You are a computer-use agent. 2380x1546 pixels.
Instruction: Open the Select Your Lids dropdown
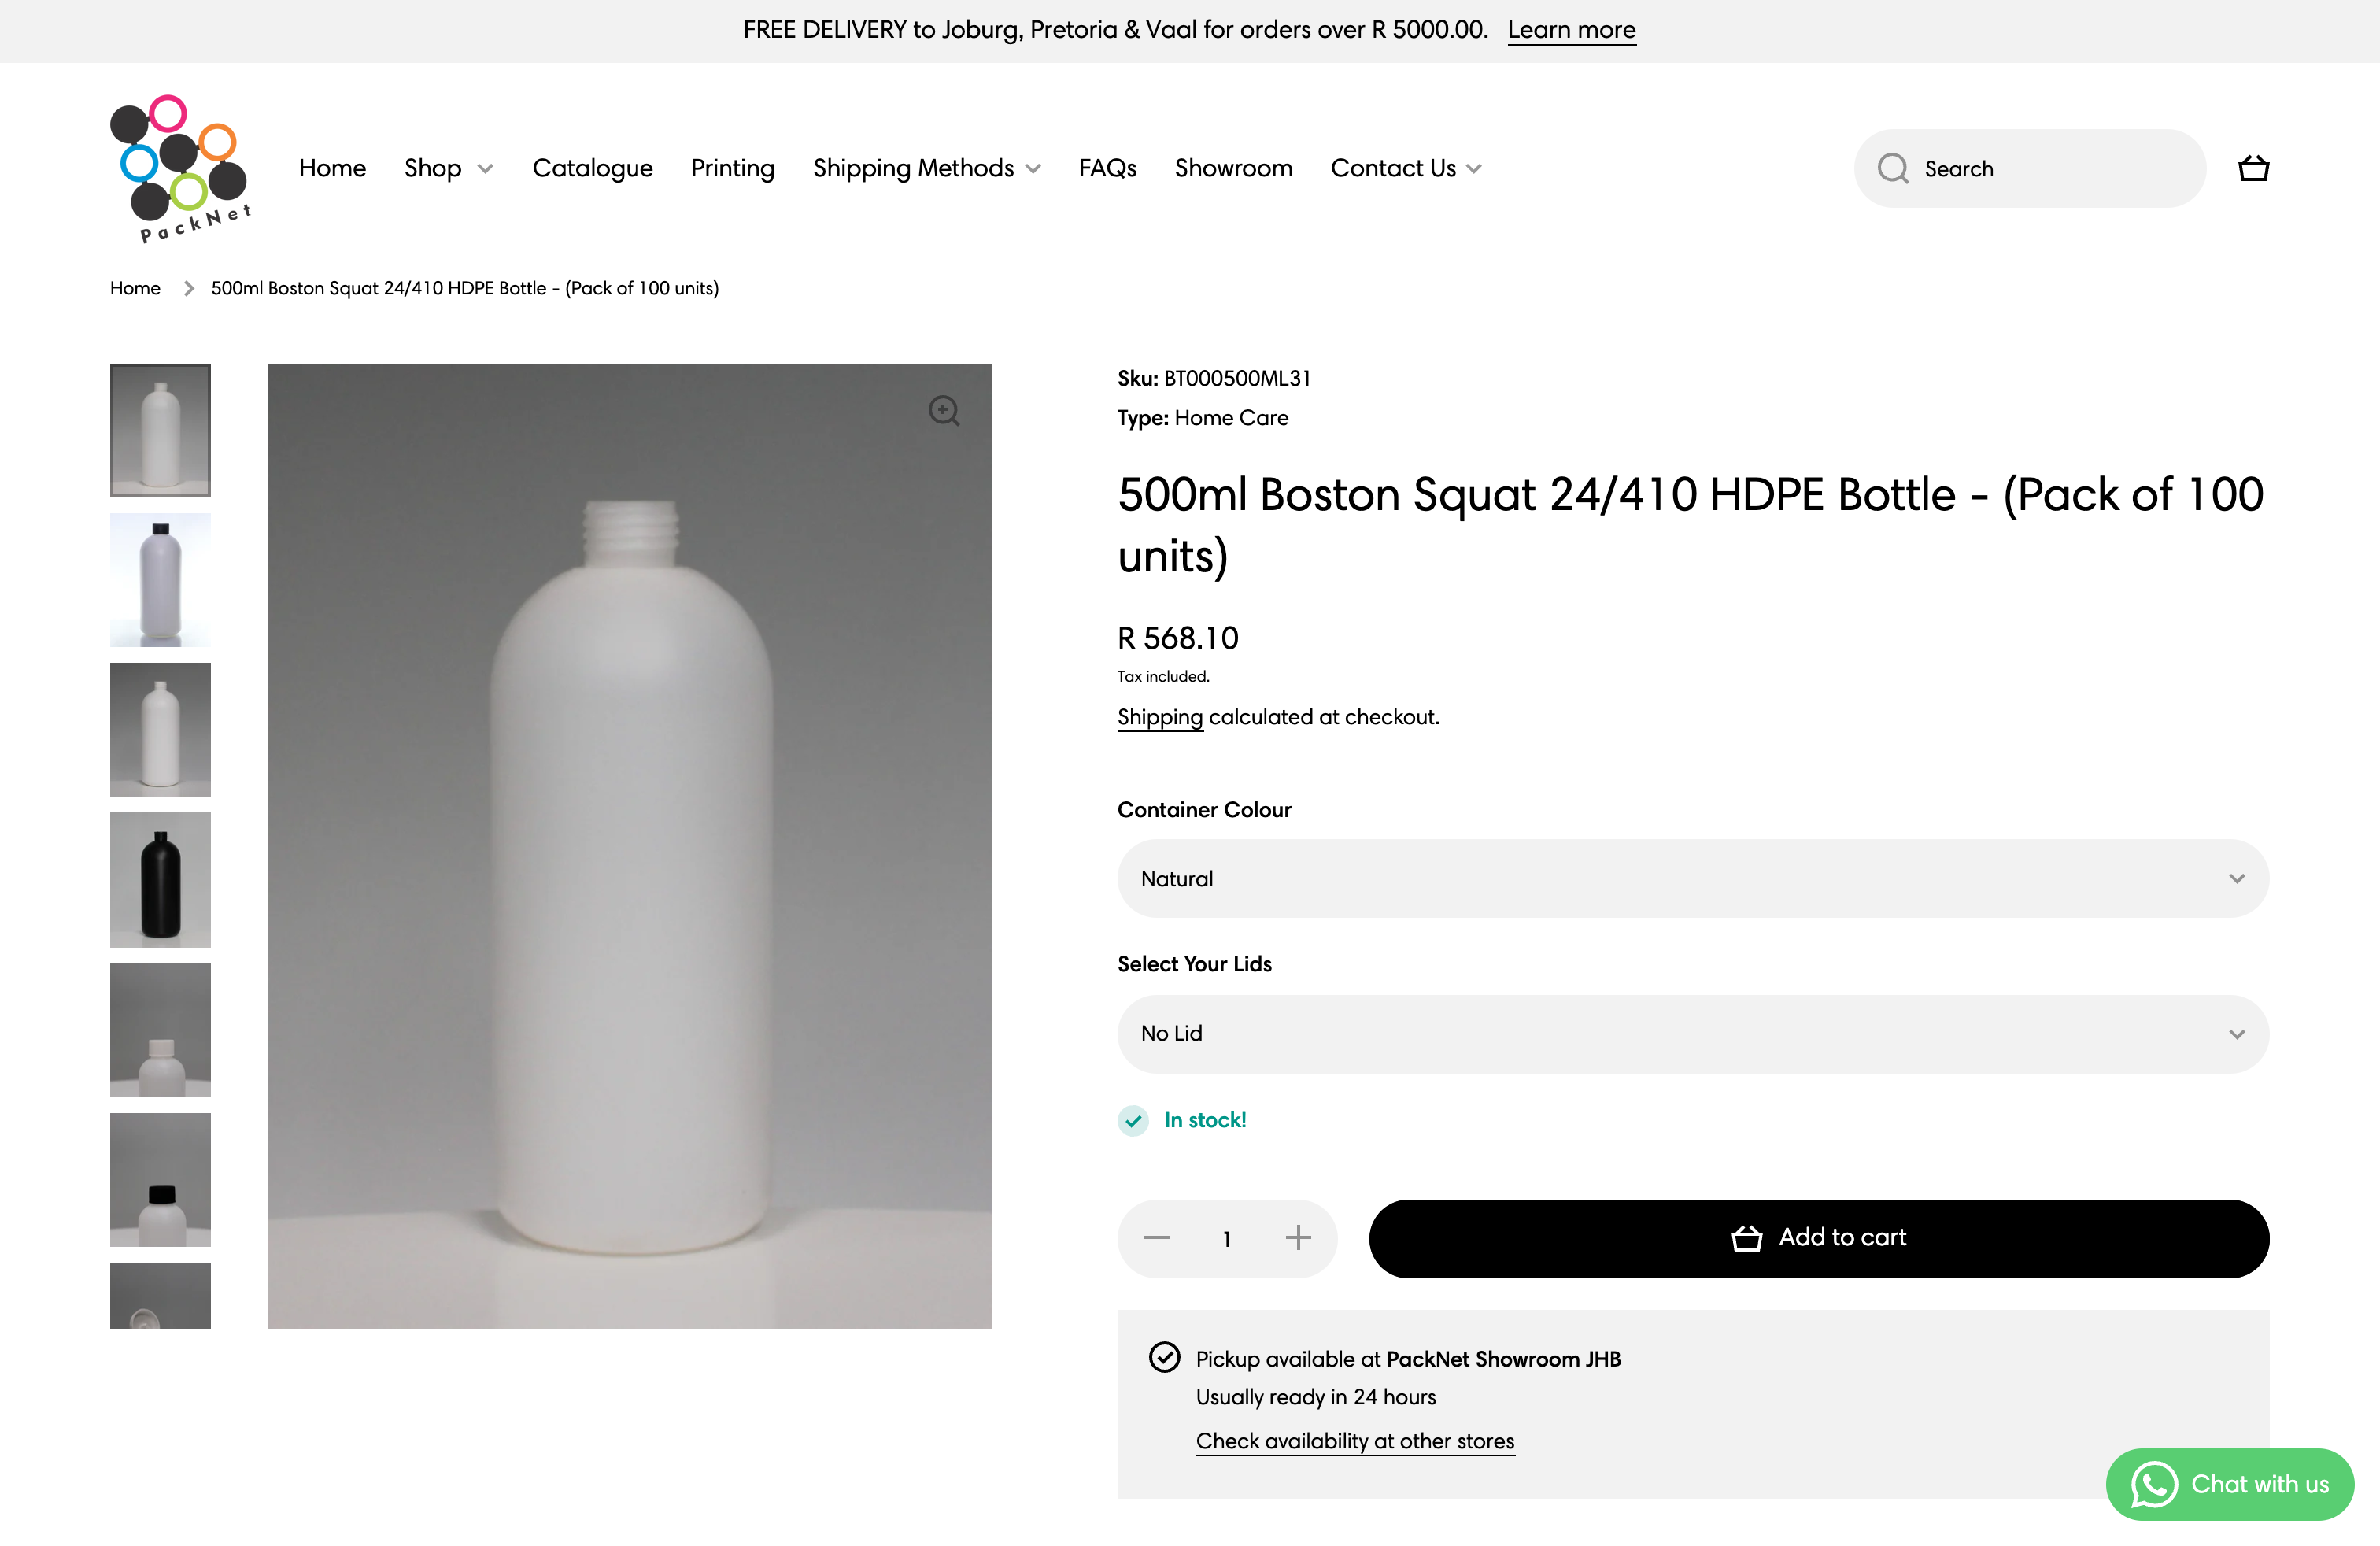pos(1692,1033)
